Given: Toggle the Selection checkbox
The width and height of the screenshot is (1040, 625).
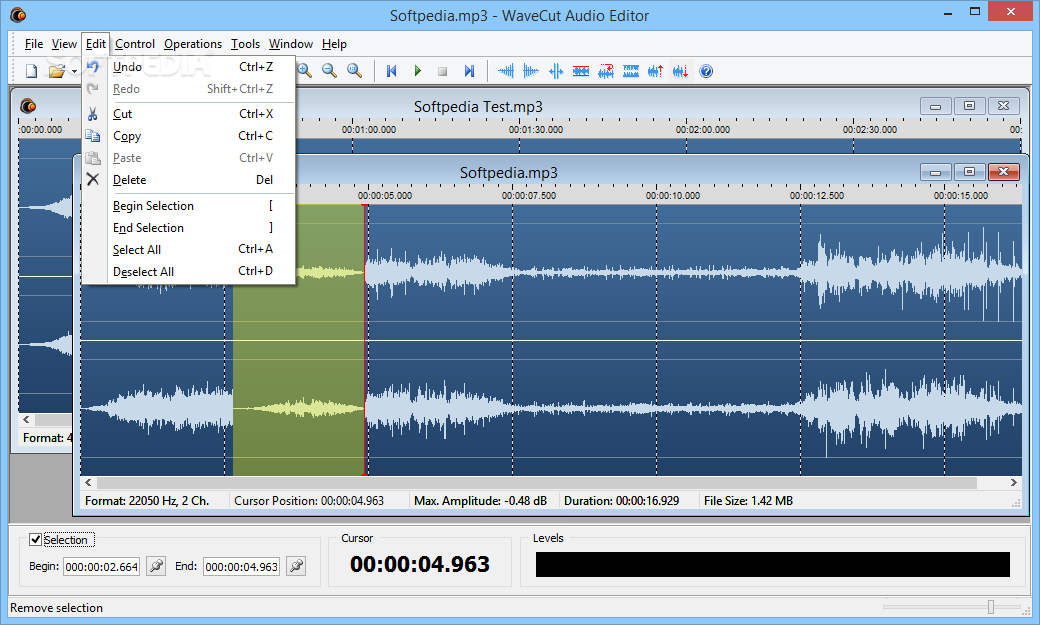Looking at the screenshot, I should coord(36,539).
